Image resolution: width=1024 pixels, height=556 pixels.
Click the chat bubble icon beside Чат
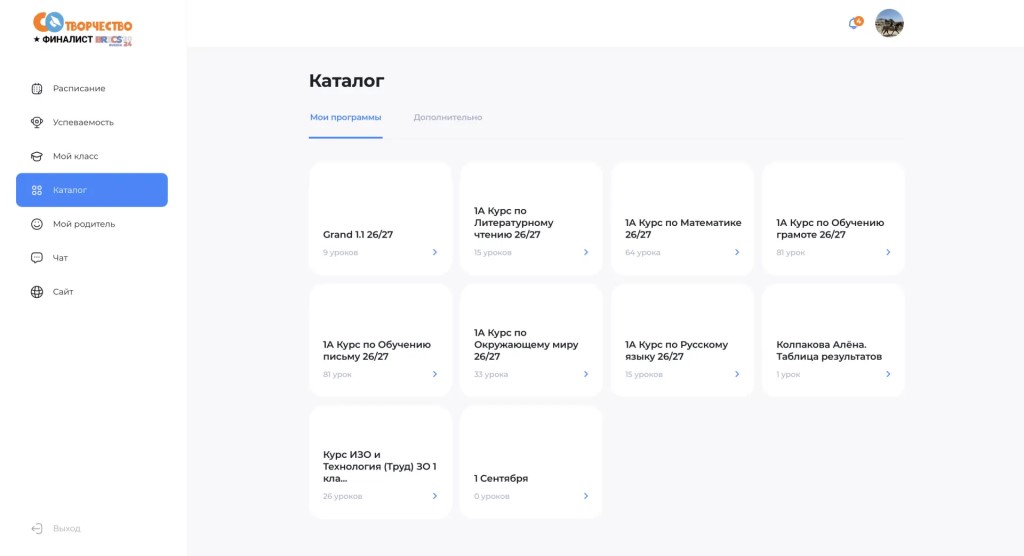(37, 258)
